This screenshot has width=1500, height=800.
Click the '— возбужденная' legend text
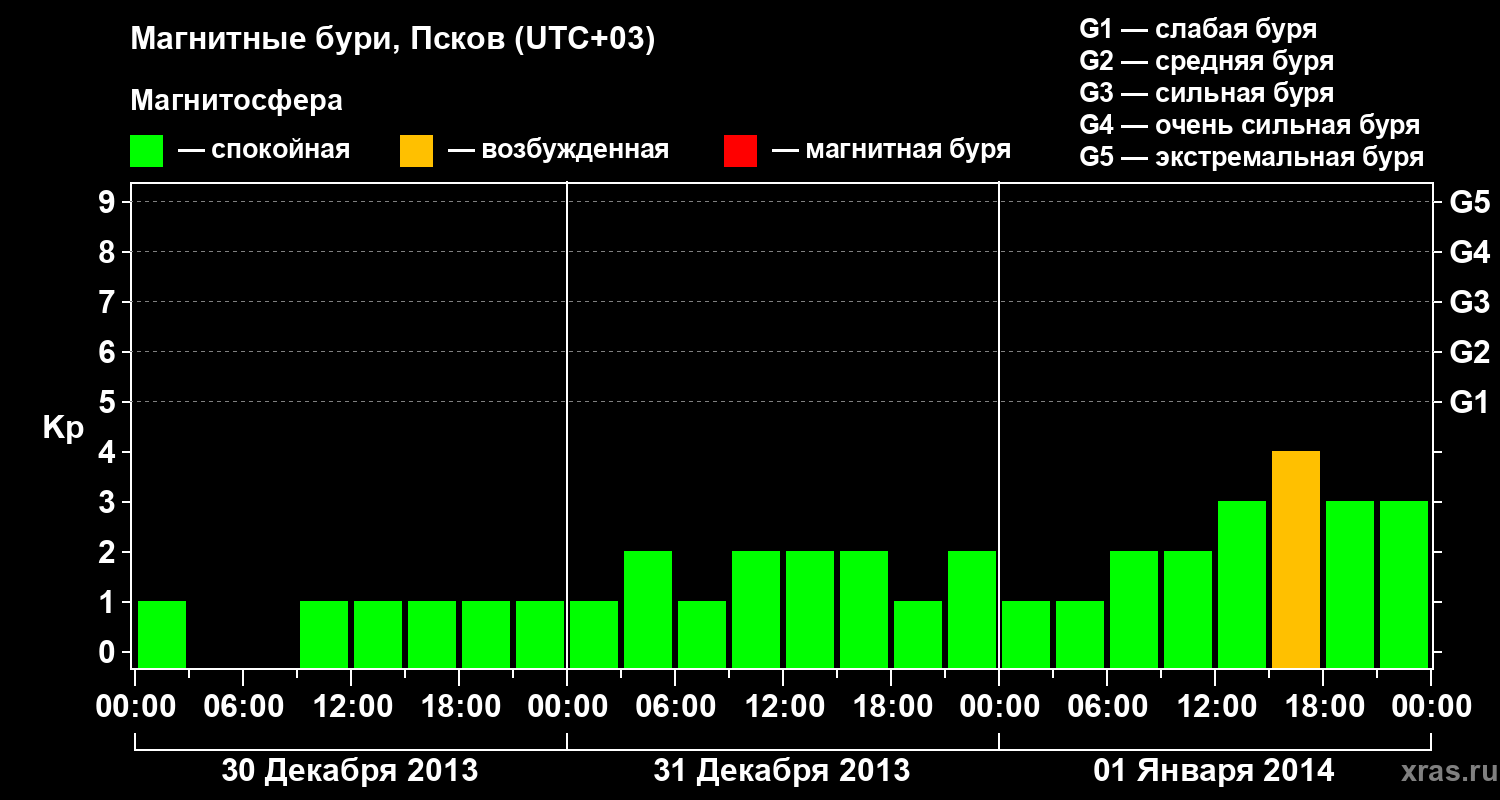pyautogui.click(x=558, y=151)
